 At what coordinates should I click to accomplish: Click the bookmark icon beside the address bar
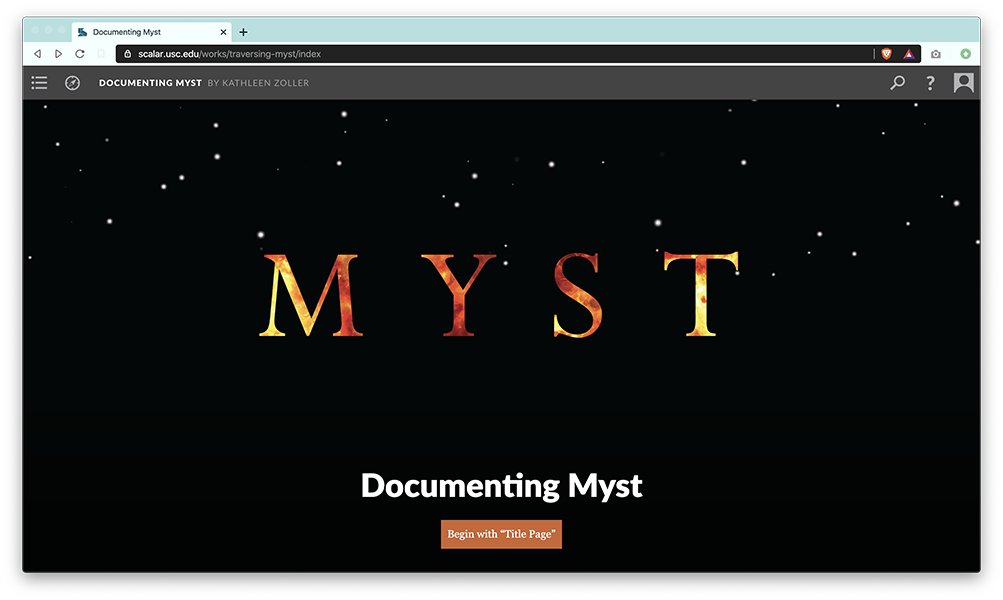click(101, 54)
